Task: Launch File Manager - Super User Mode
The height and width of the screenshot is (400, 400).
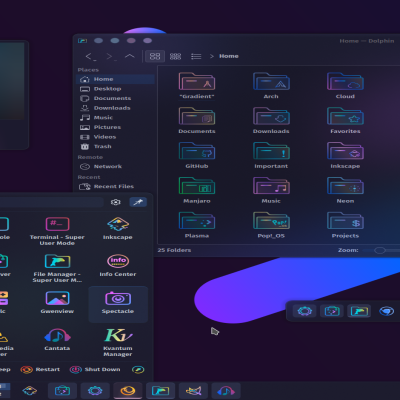Action: (57, 268)
